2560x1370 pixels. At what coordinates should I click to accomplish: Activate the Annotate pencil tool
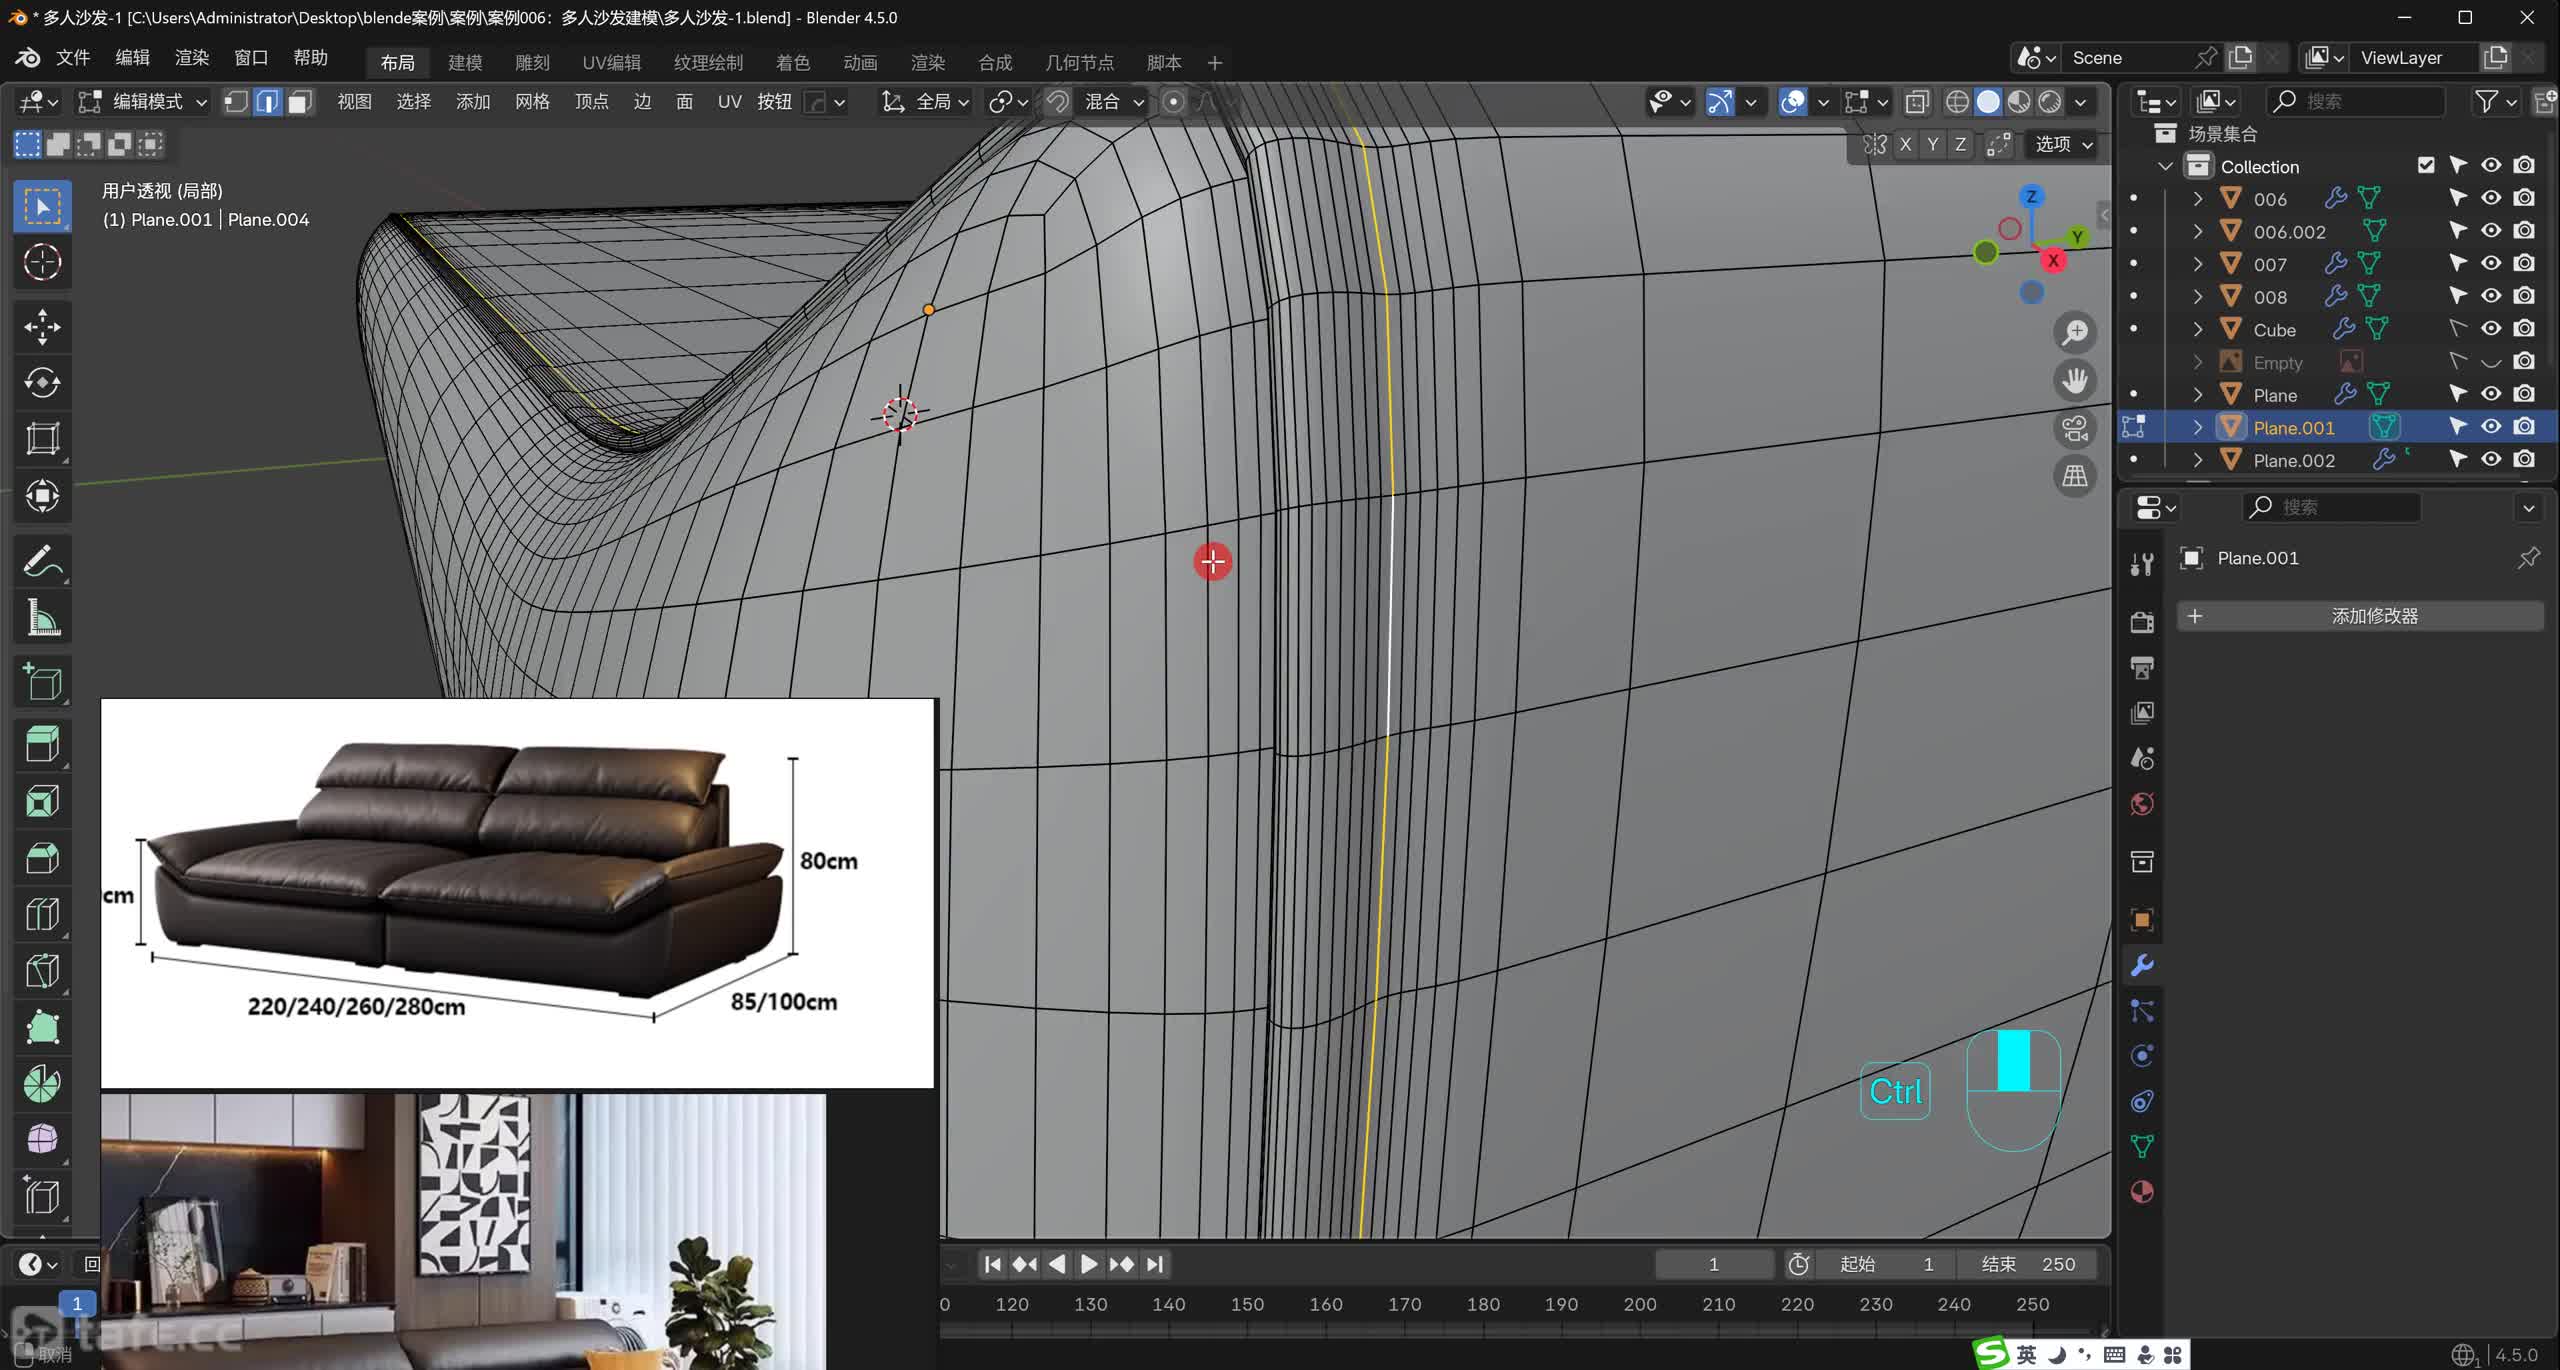coord(42,563)
